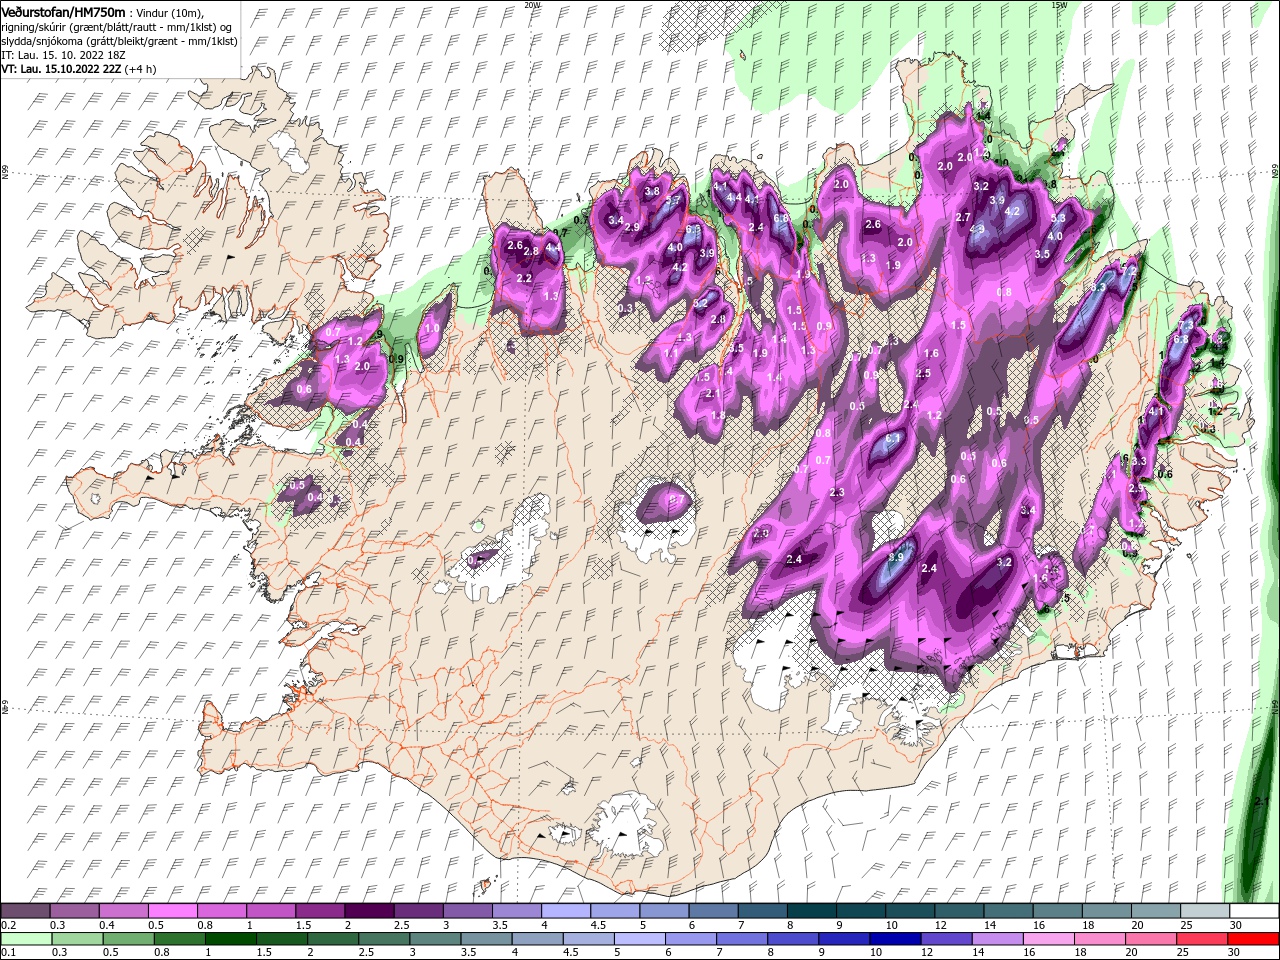Select the palest green rain swatch between 0.1 and 0.3
Screen dimensions: 1280x960
pyautogui.click(x=26, y=939)
